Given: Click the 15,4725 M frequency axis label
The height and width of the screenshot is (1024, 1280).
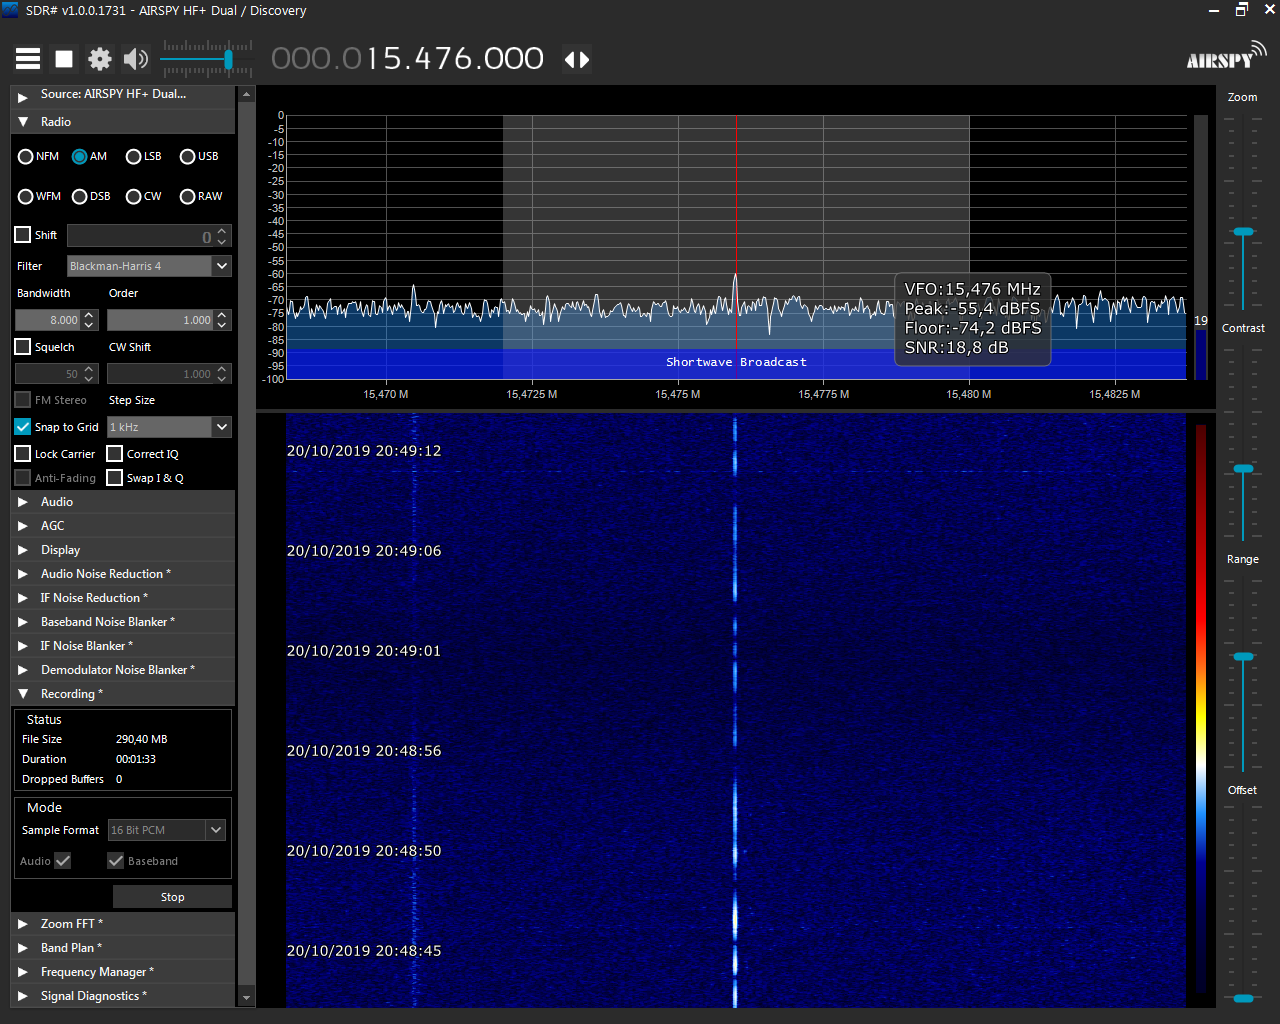Looking at the screenshot, I should [532, 394].
